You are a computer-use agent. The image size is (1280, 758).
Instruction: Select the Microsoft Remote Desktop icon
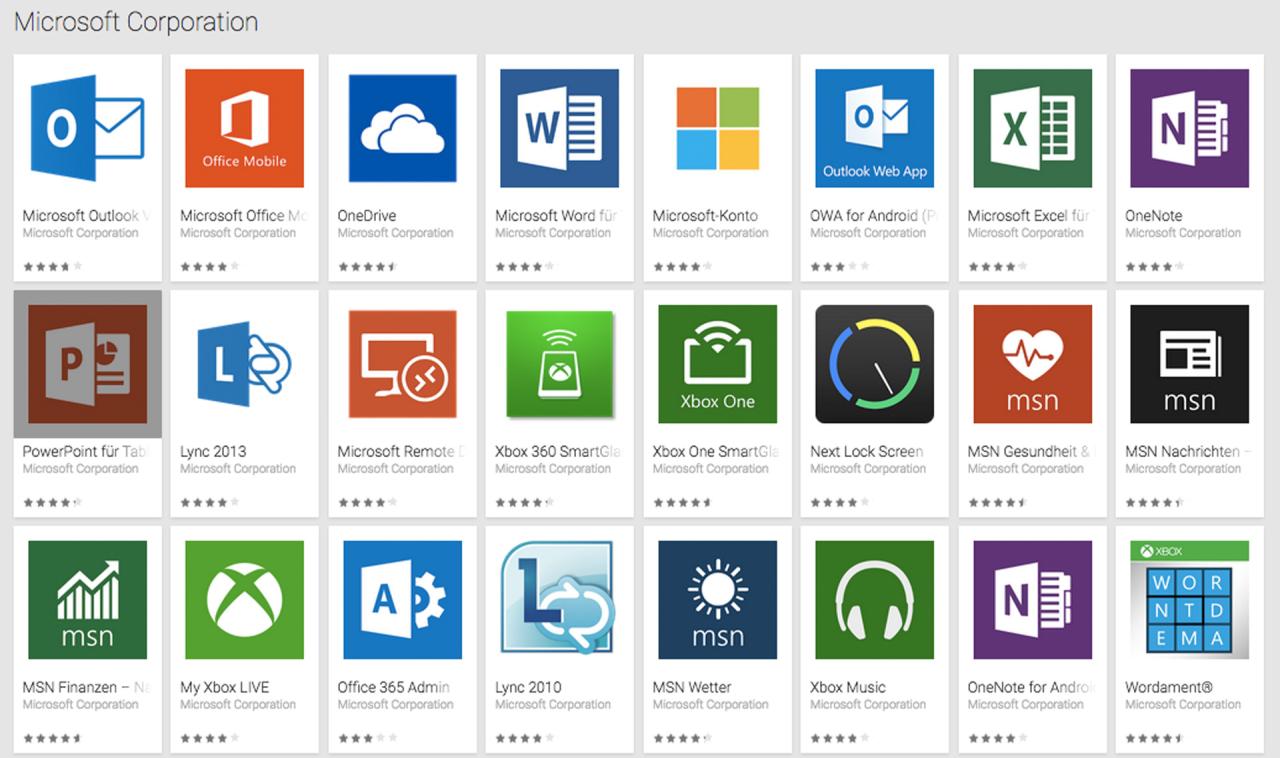point(402,364)
